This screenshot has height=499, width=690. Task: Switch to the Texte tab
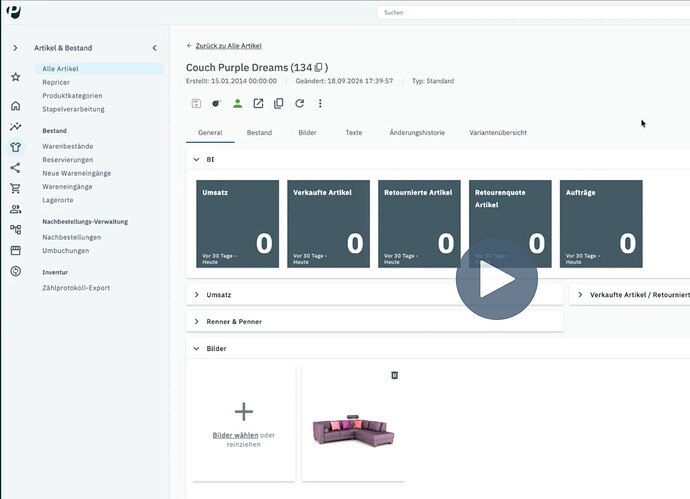tap(354, 133)
